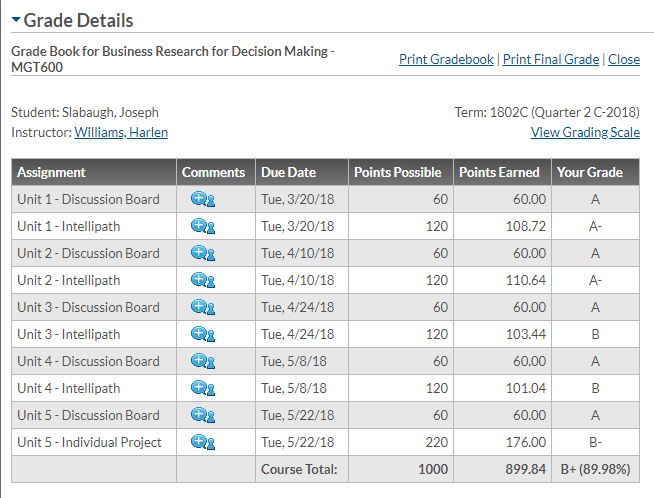654x498 pixels.
Task: Click comments icon for Unit 2 - Intellipath
Action: pos(203,280)
